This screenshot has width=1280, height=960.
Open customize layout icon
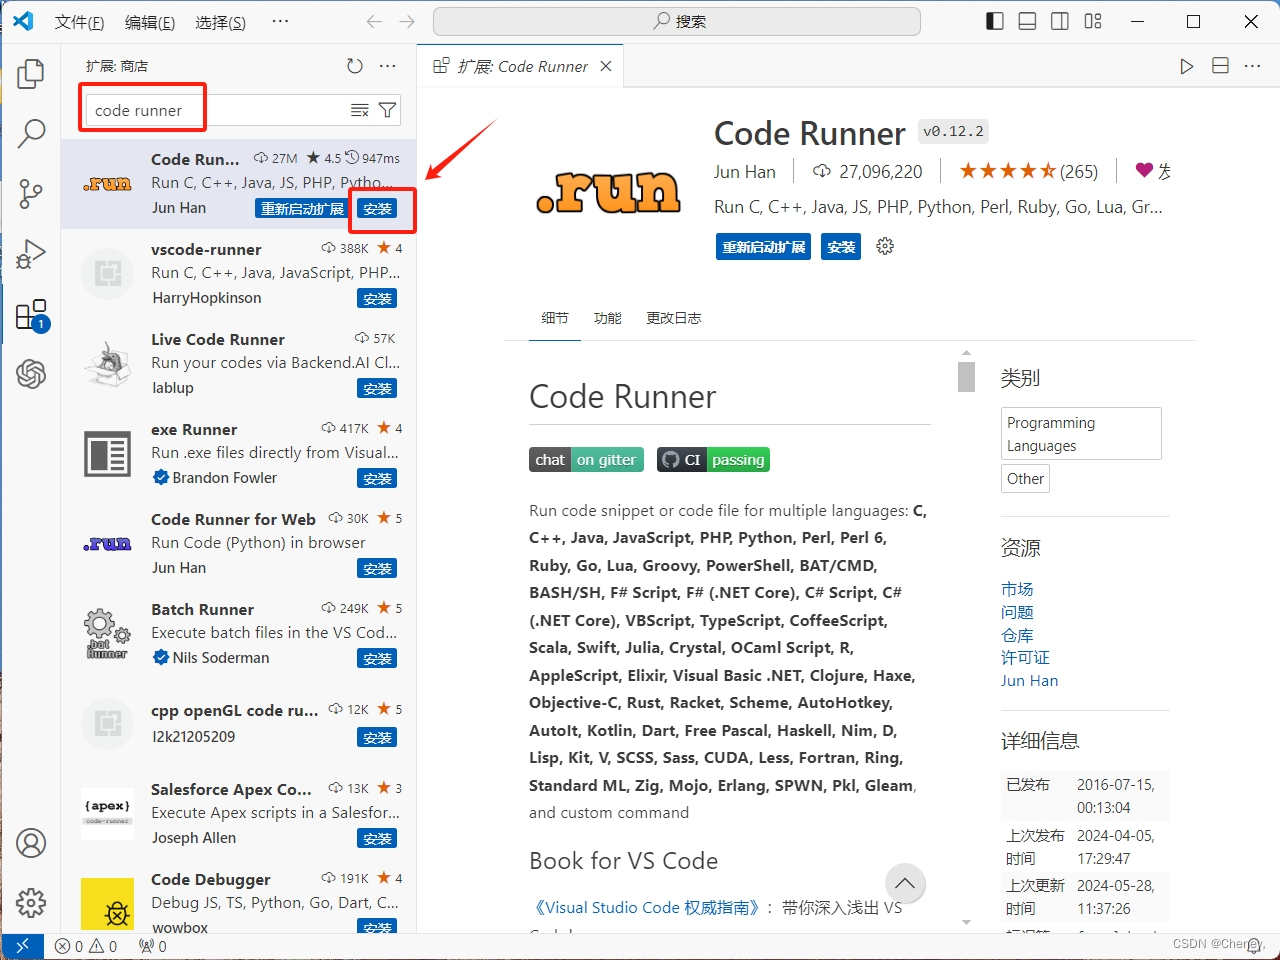1093,21
